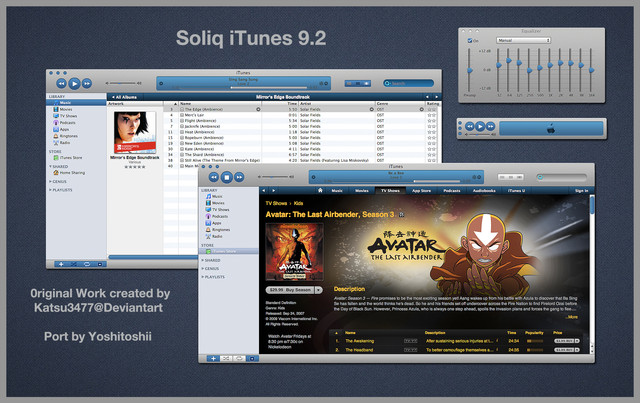Expand PLAYLISTS section in Mirror's Edge window

pyautogui.click(x=51, y=190)
